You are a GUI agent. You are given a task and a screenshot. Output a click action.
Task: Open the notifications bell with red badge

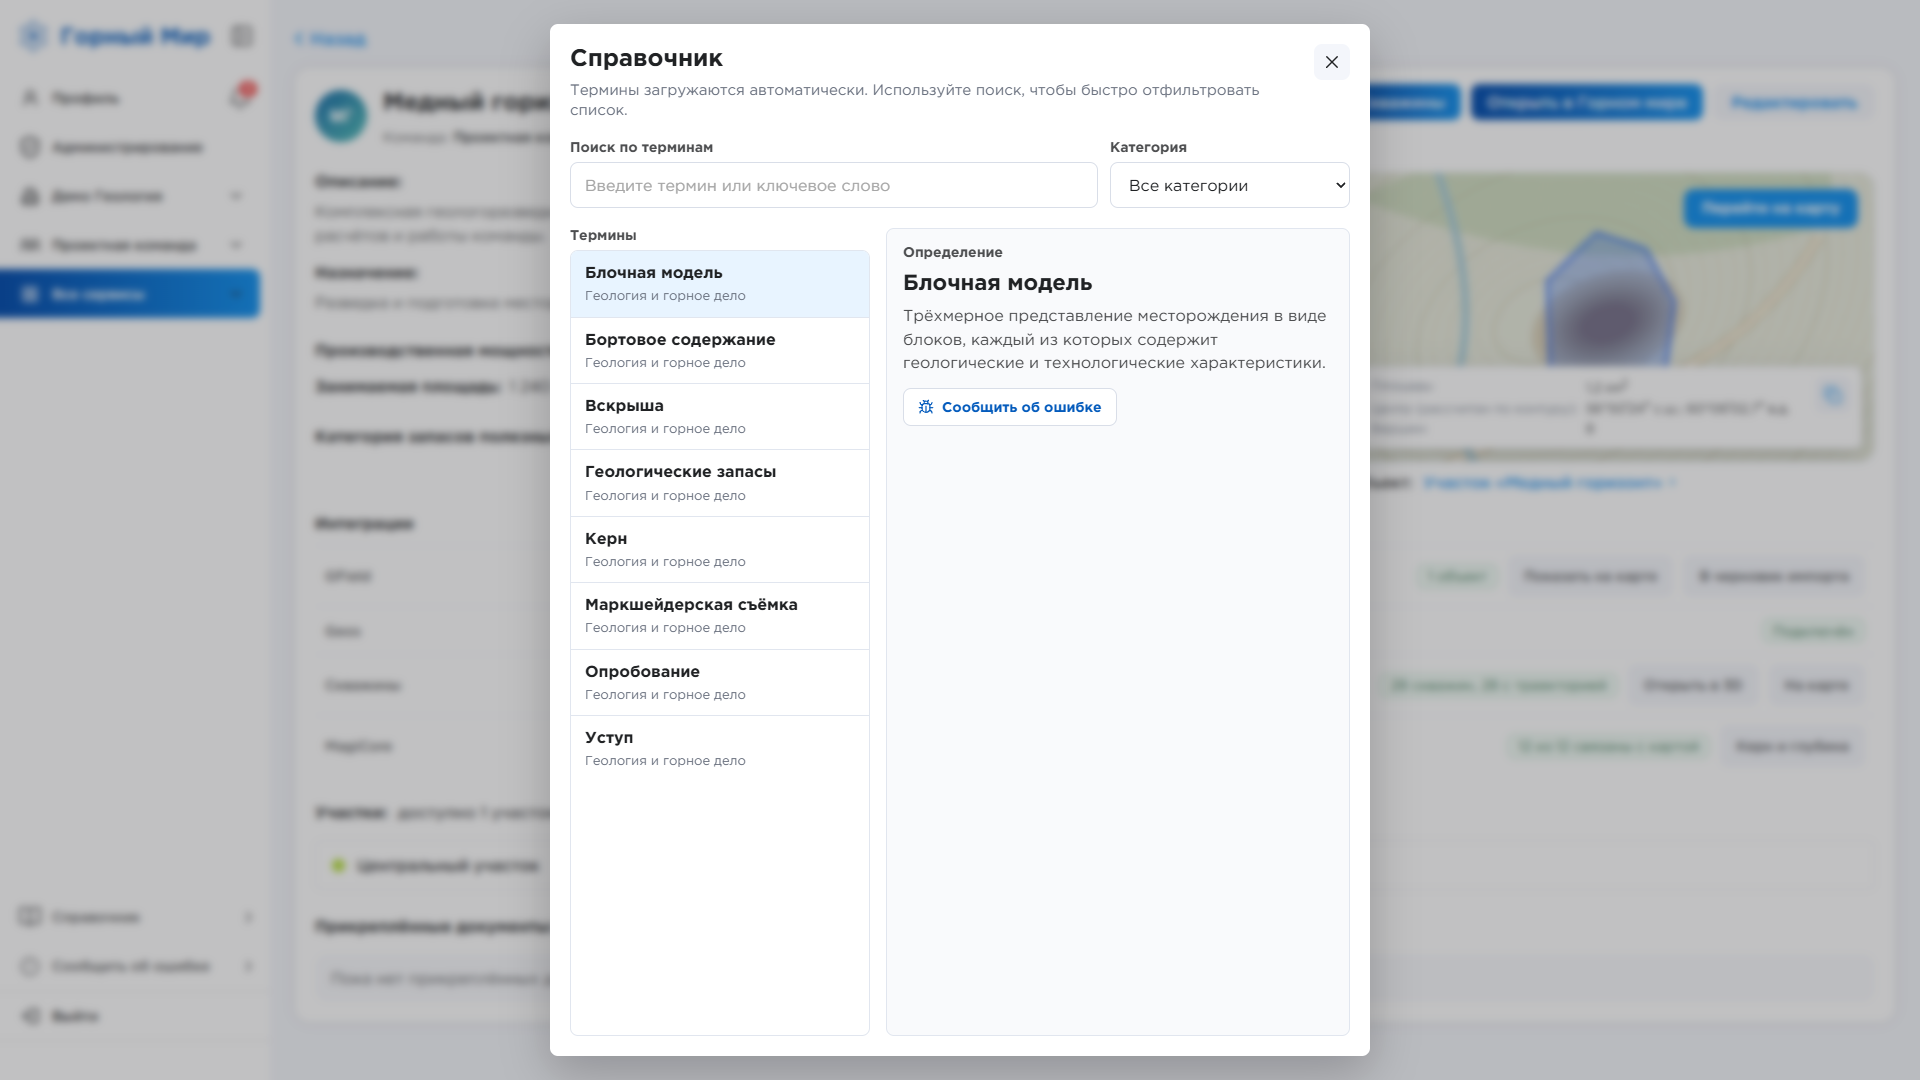[x=241, y=96]
